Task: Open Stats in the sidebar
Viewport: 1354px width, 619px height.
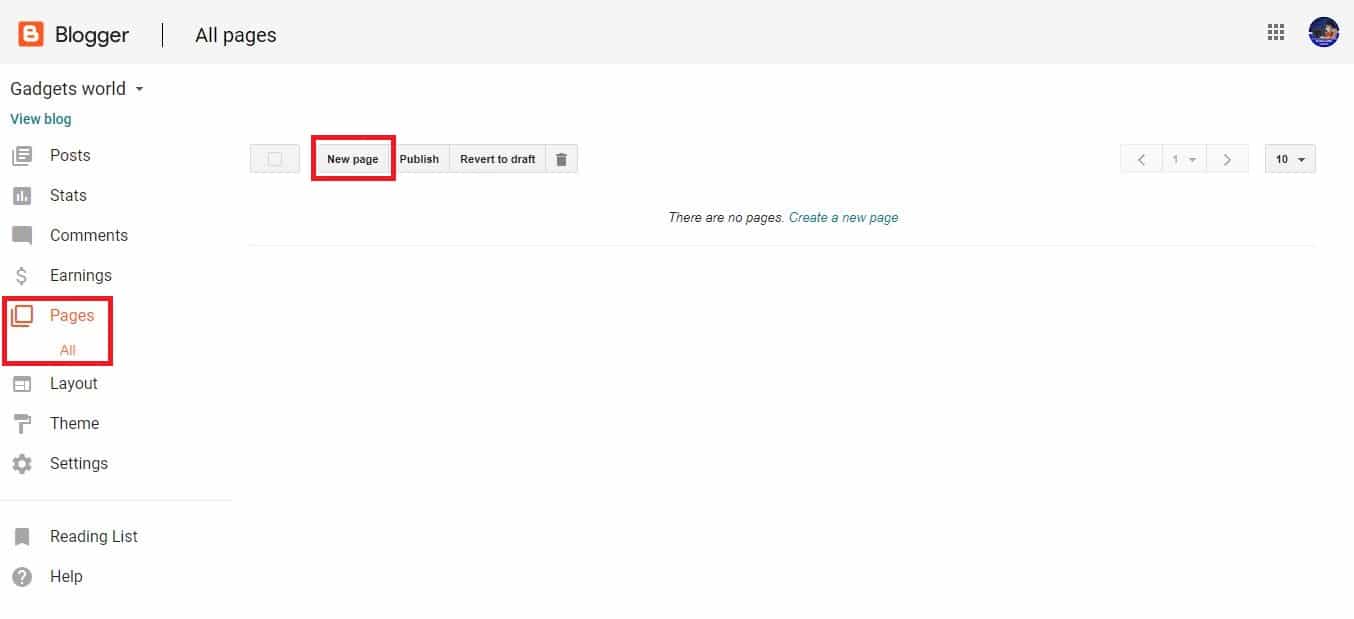Action: (x=68, y=196)
